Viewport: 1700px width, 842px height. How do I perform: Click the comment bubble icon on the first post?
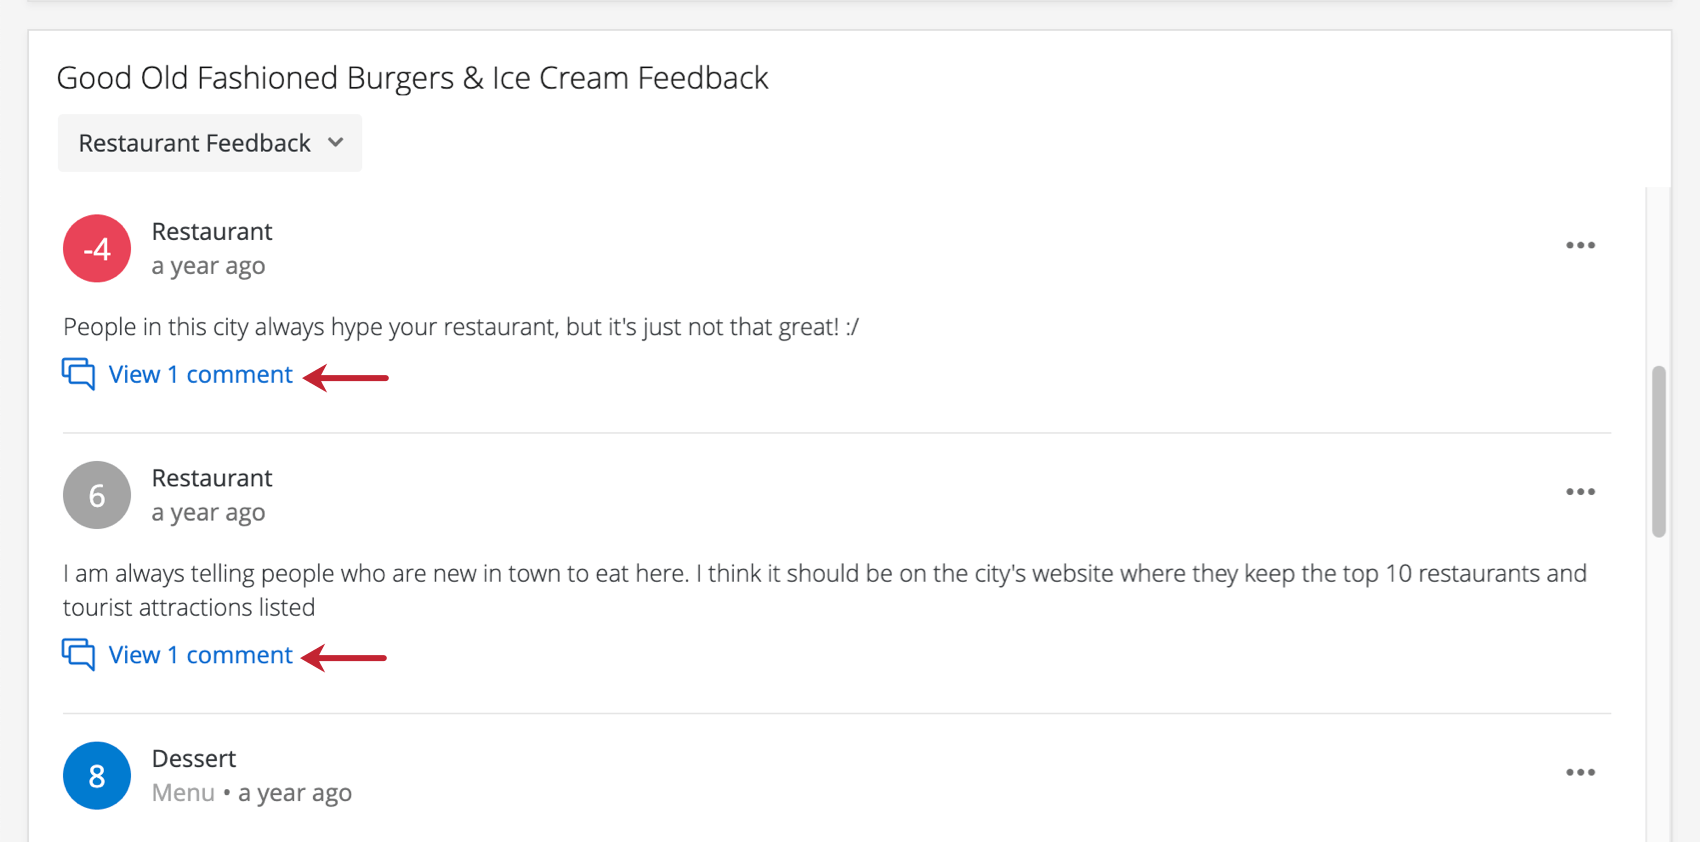[78, 374]
